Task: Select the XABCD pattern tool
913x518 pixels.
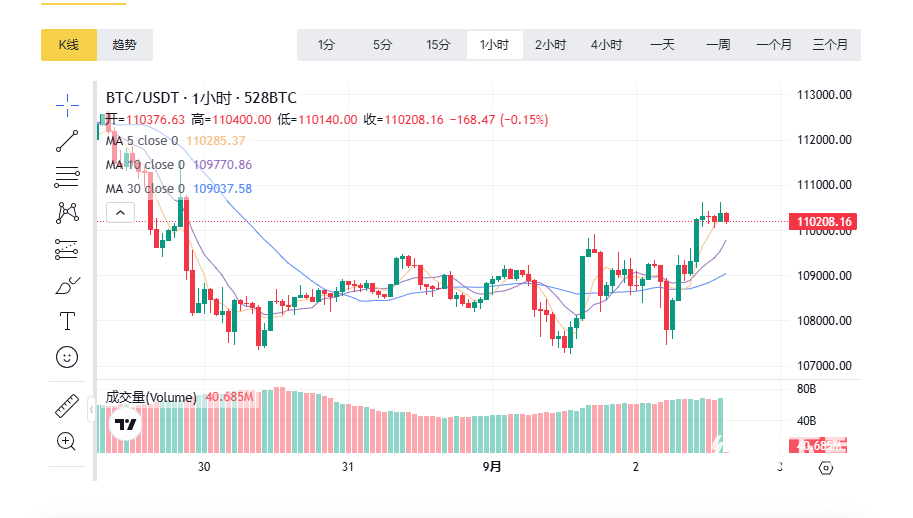Action: click(67, 212)
